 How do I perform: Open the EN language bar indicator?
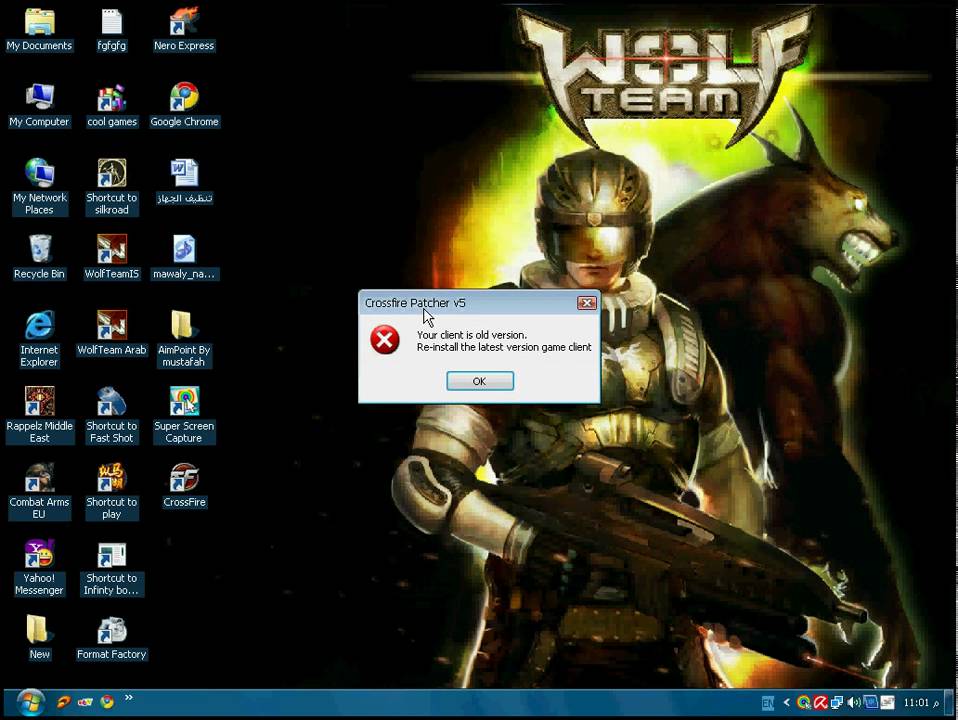[x=768, y=703]
